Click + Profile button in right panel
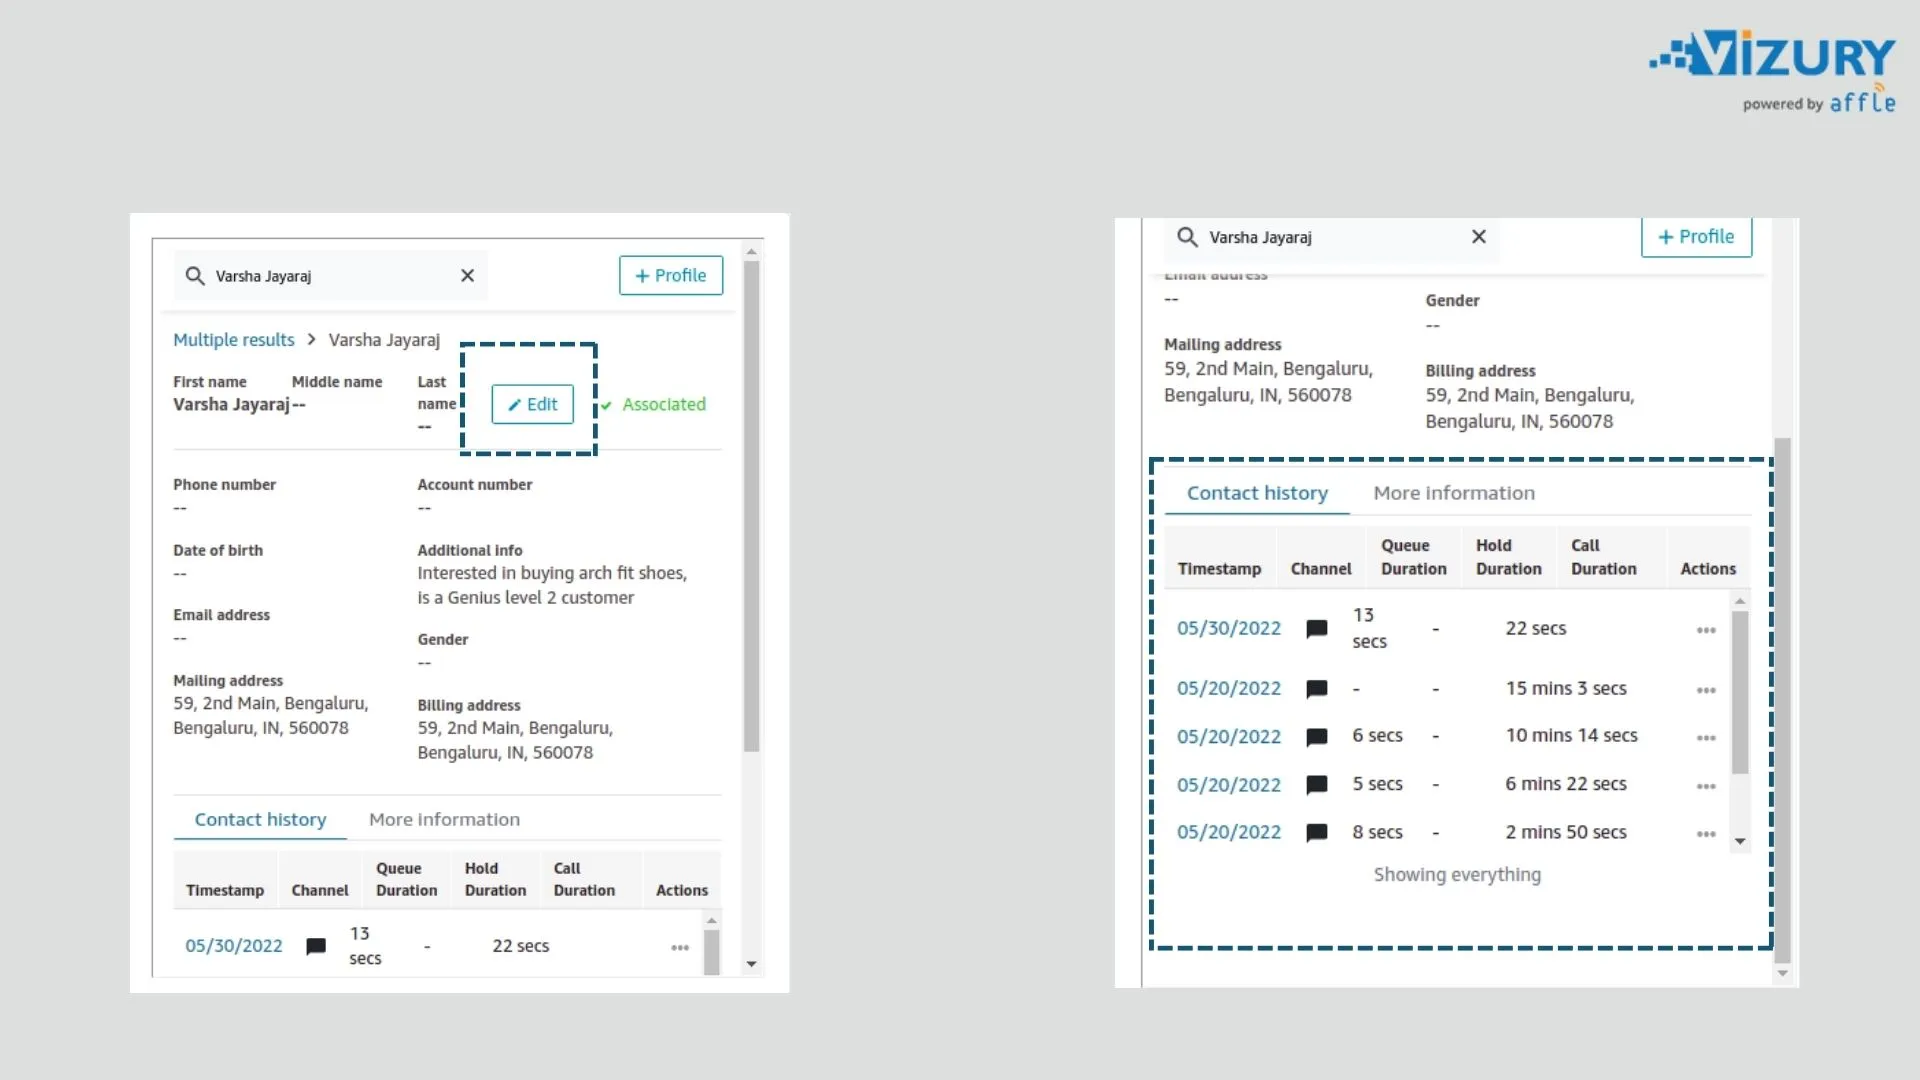1920x1080 pixels. pos(1696,237)
